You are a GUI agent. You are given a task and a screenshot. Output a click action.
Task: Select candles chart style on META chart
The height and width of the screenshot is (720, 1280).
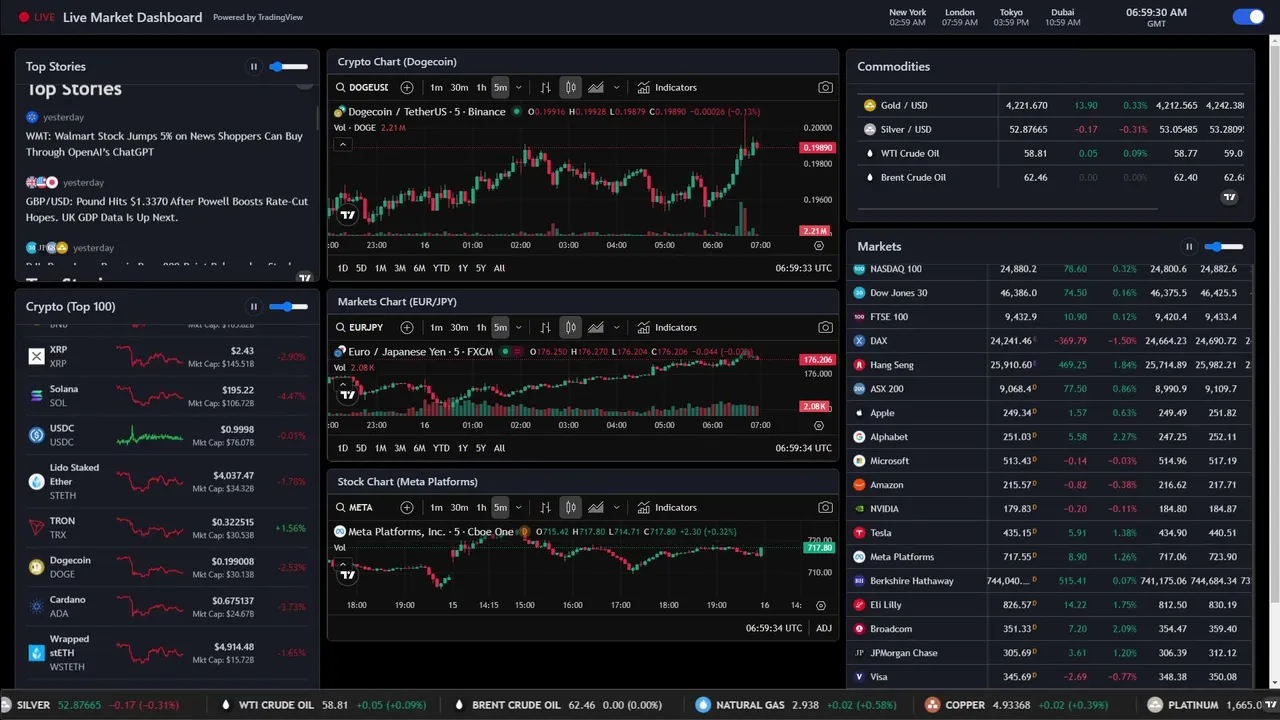pyautogui.click(x=570, y=508)
